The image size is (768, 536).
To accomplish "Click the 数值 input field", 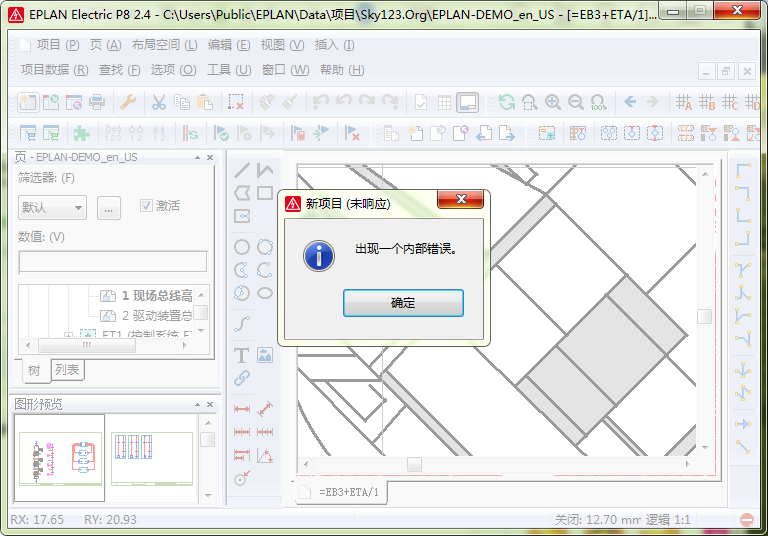I will tap(112, 261).
